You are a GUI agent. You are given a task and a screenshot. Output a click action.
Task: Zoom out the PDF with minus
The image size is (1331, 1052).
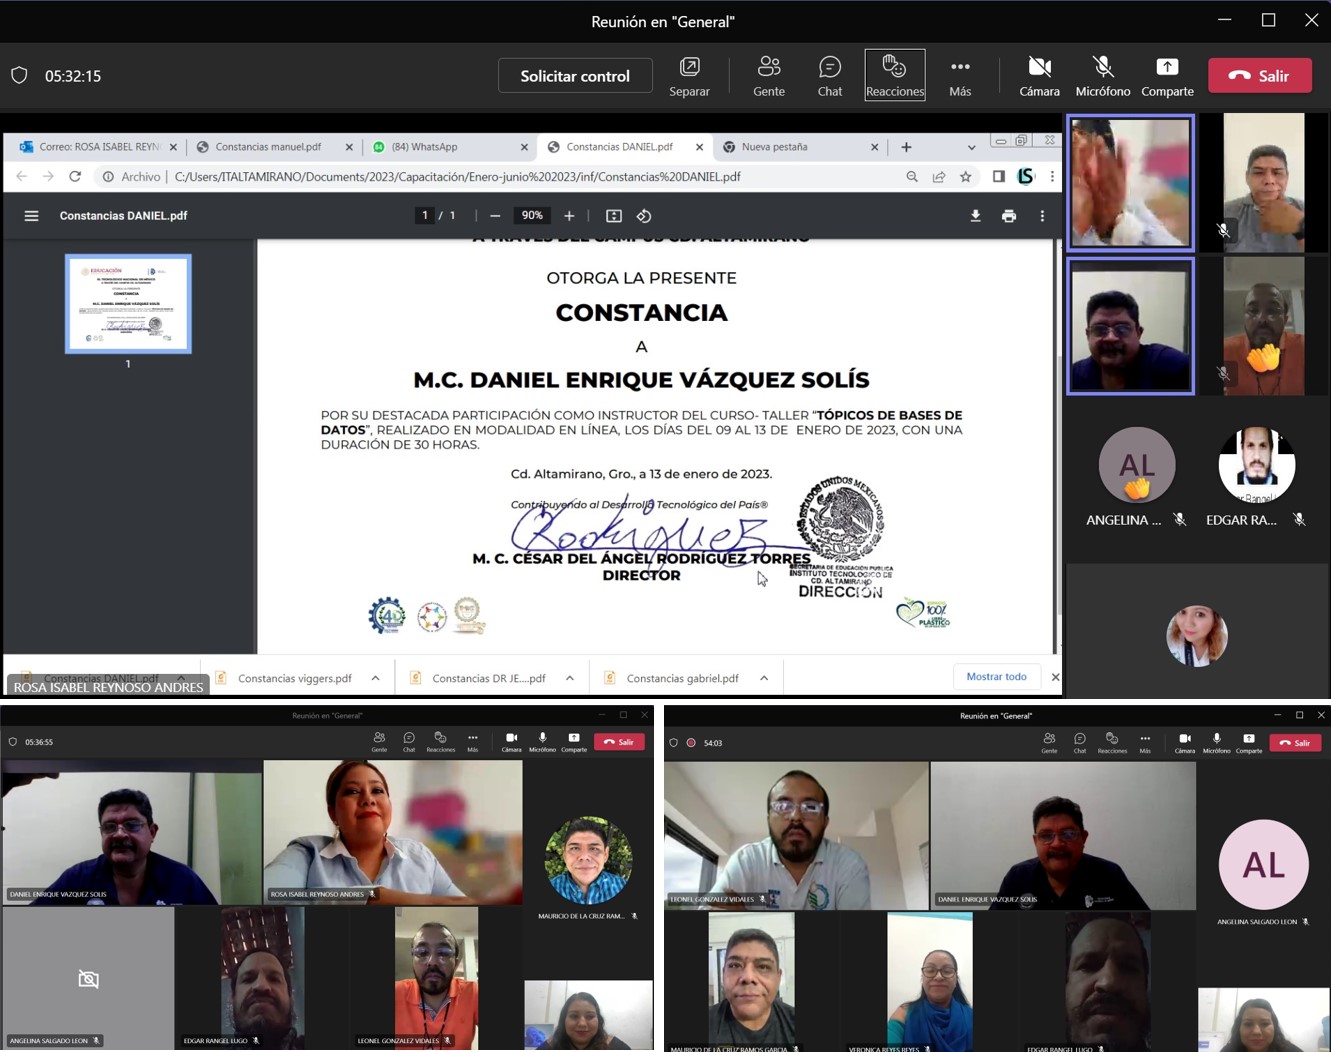(495, 216)
